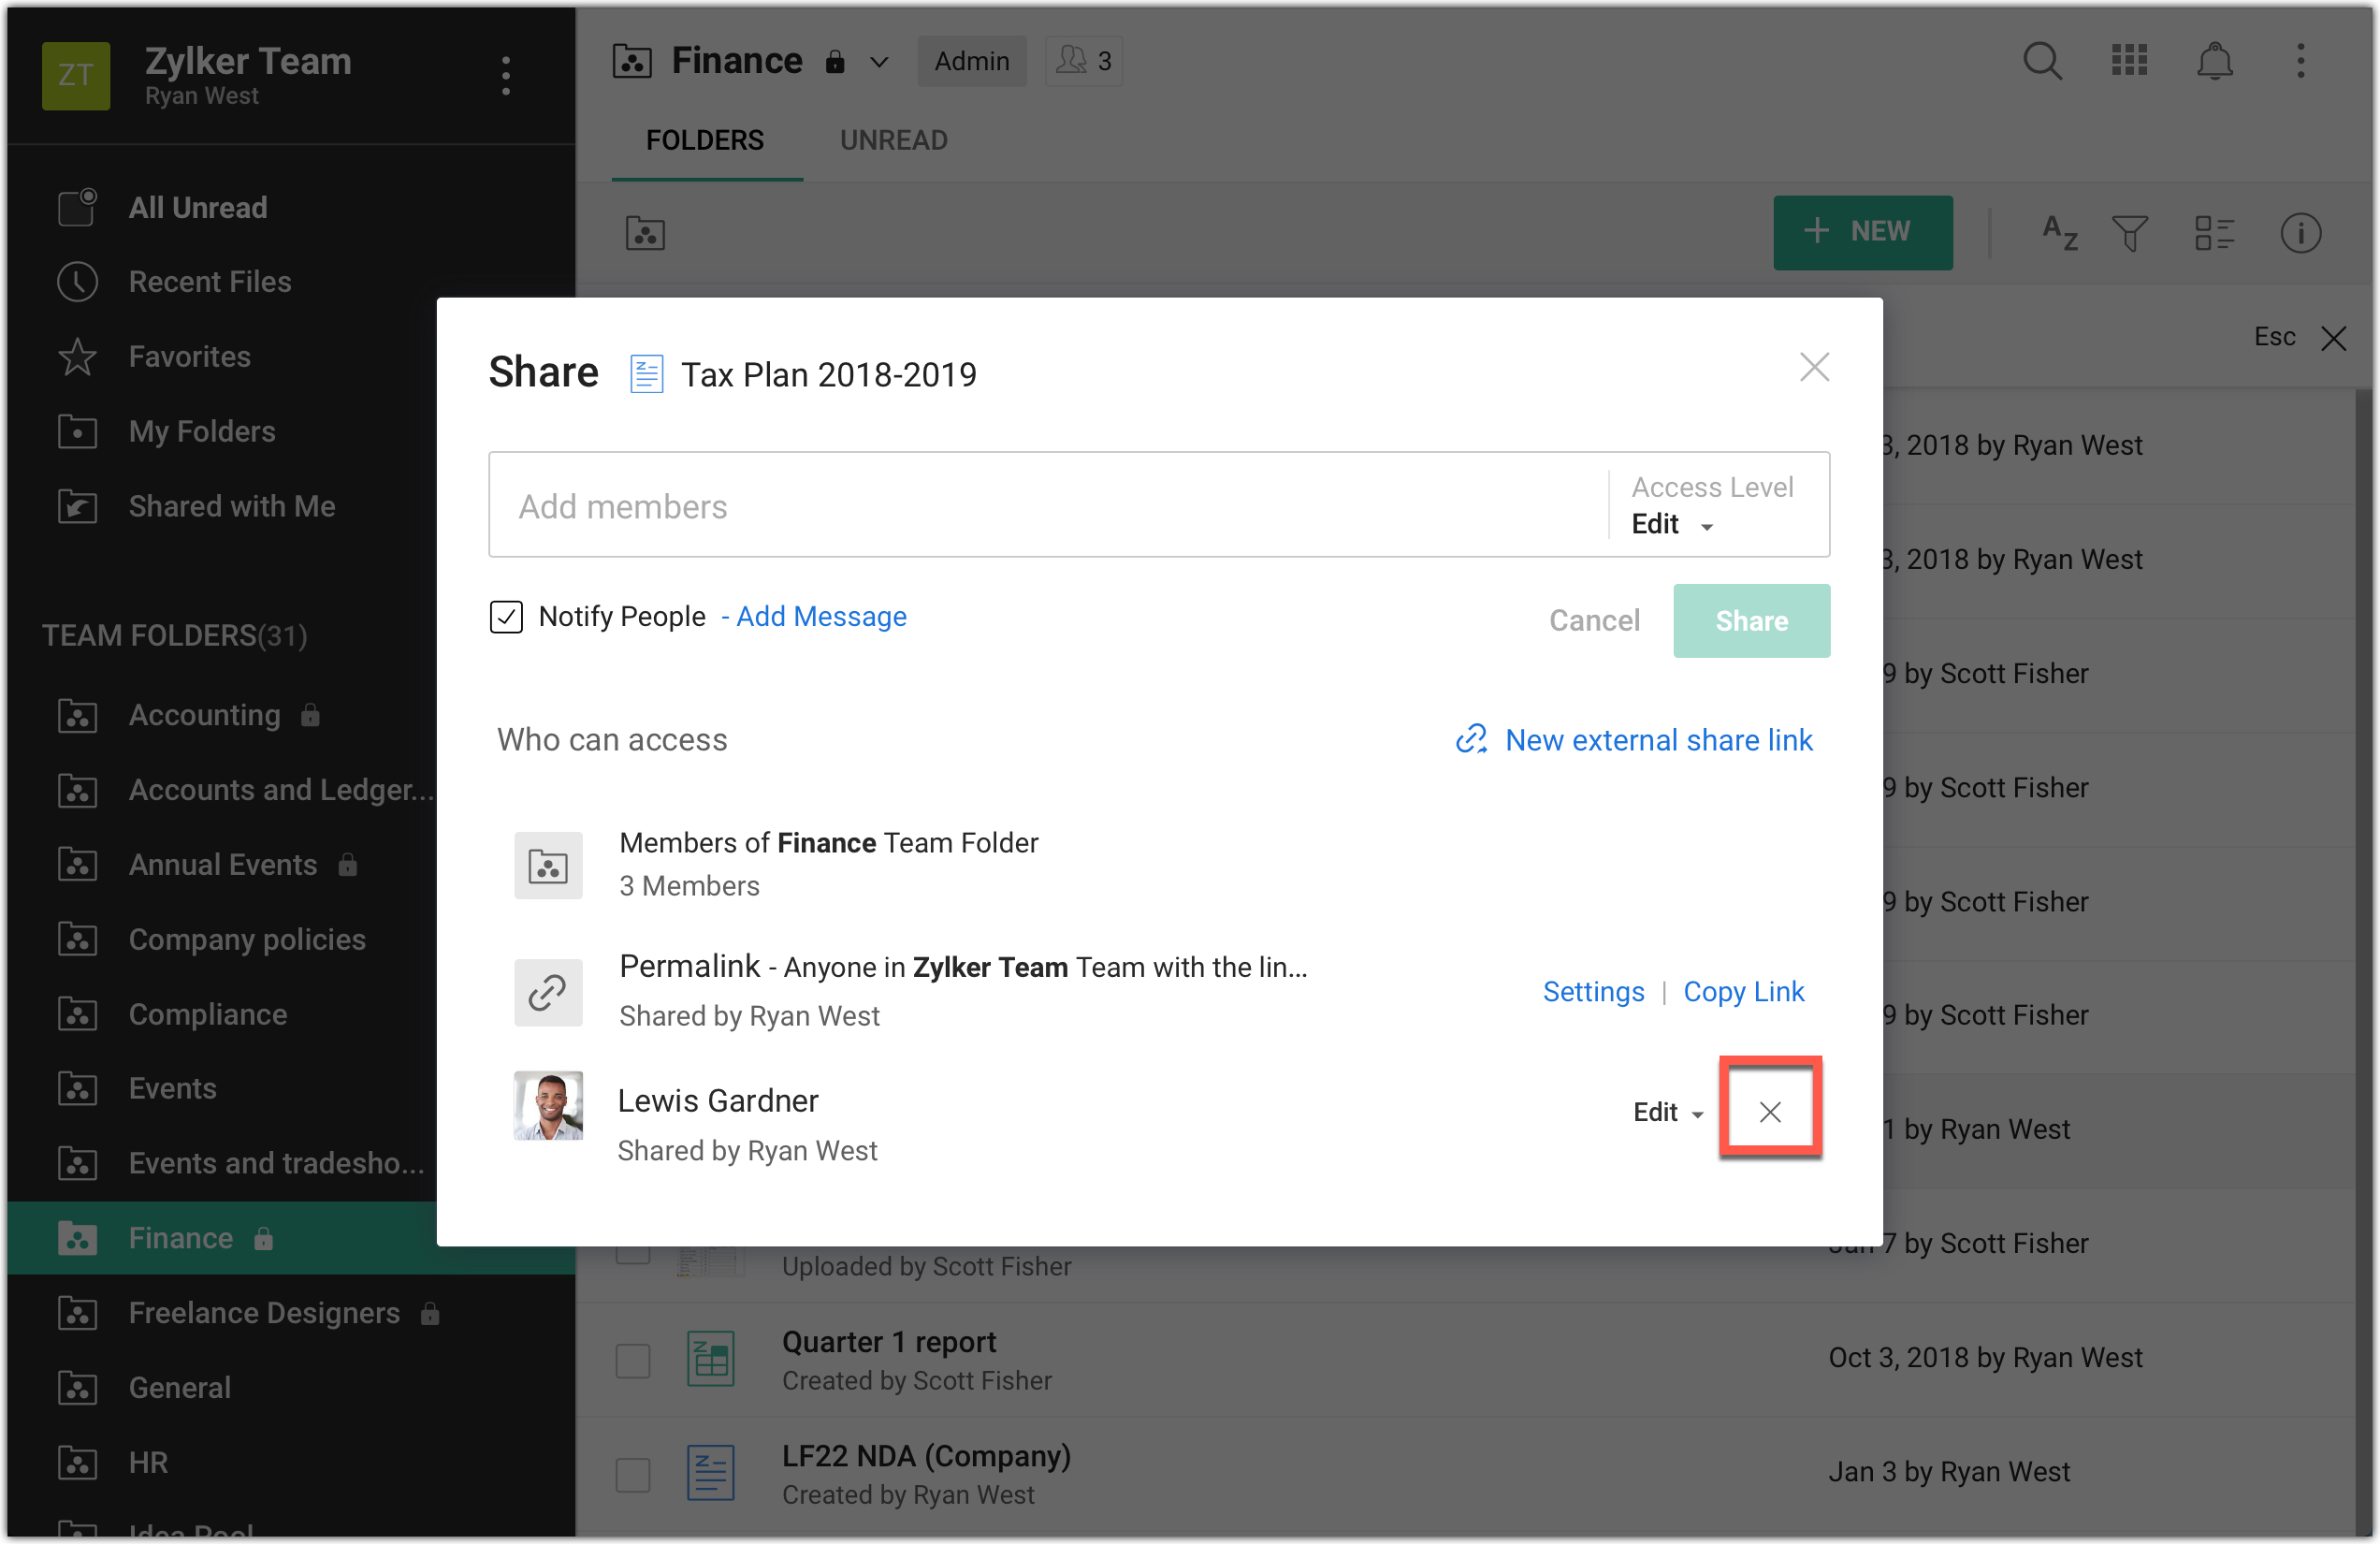Click the sort A-Z icon

[2059, 233]
